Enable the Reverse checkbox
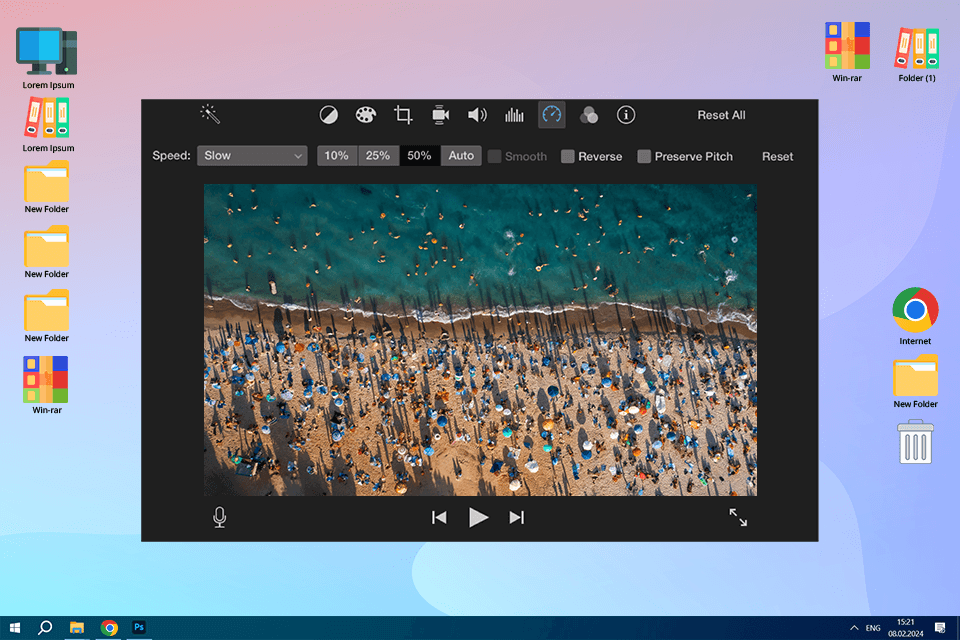Image resolution: width=960 pixels, height=640 pixels. point(568,156)
